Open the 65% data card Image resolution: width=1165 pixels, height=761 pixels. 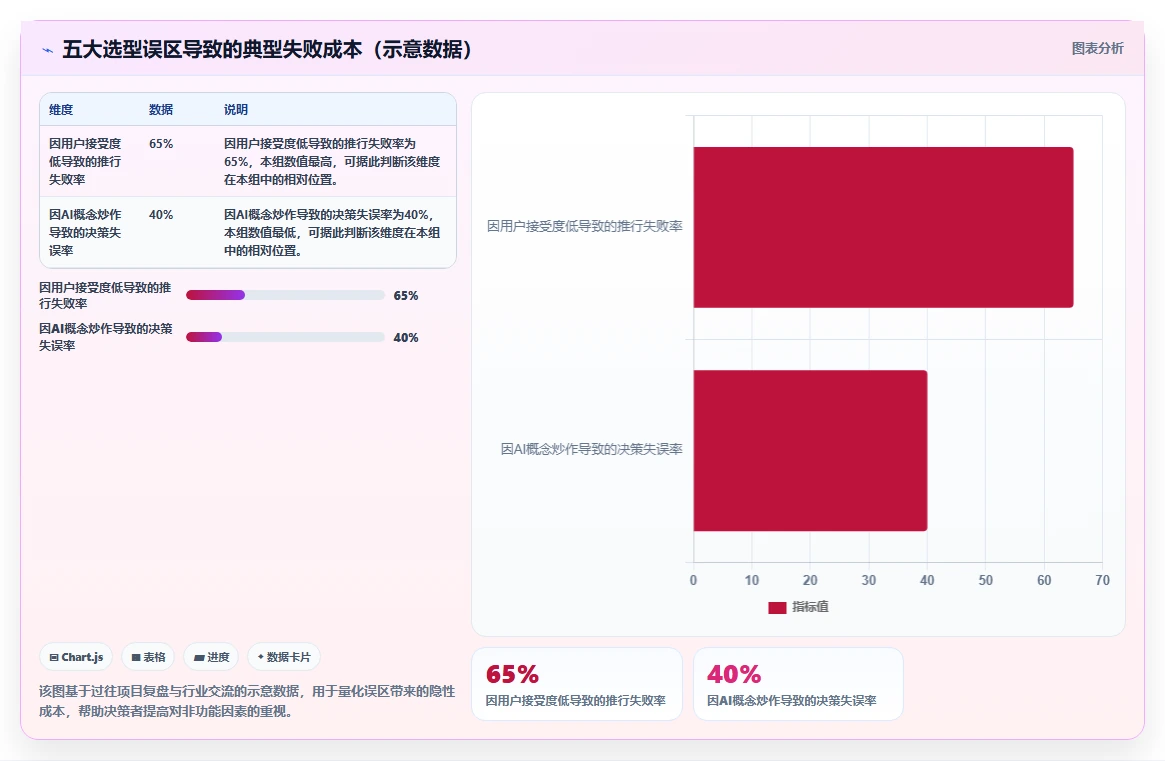(577, 684)
